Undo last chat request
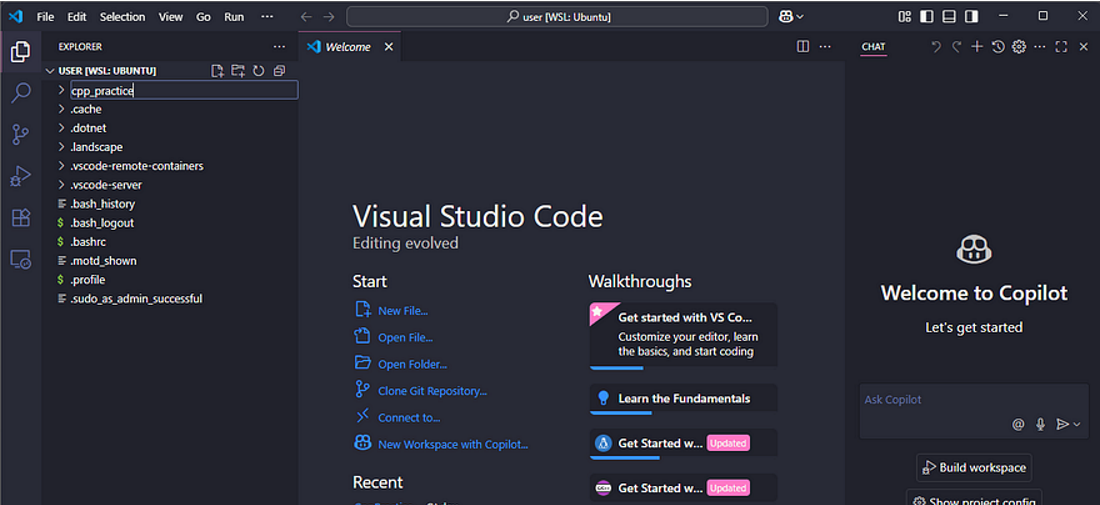This screenshot has height=505, width=1100. [935, 47]
